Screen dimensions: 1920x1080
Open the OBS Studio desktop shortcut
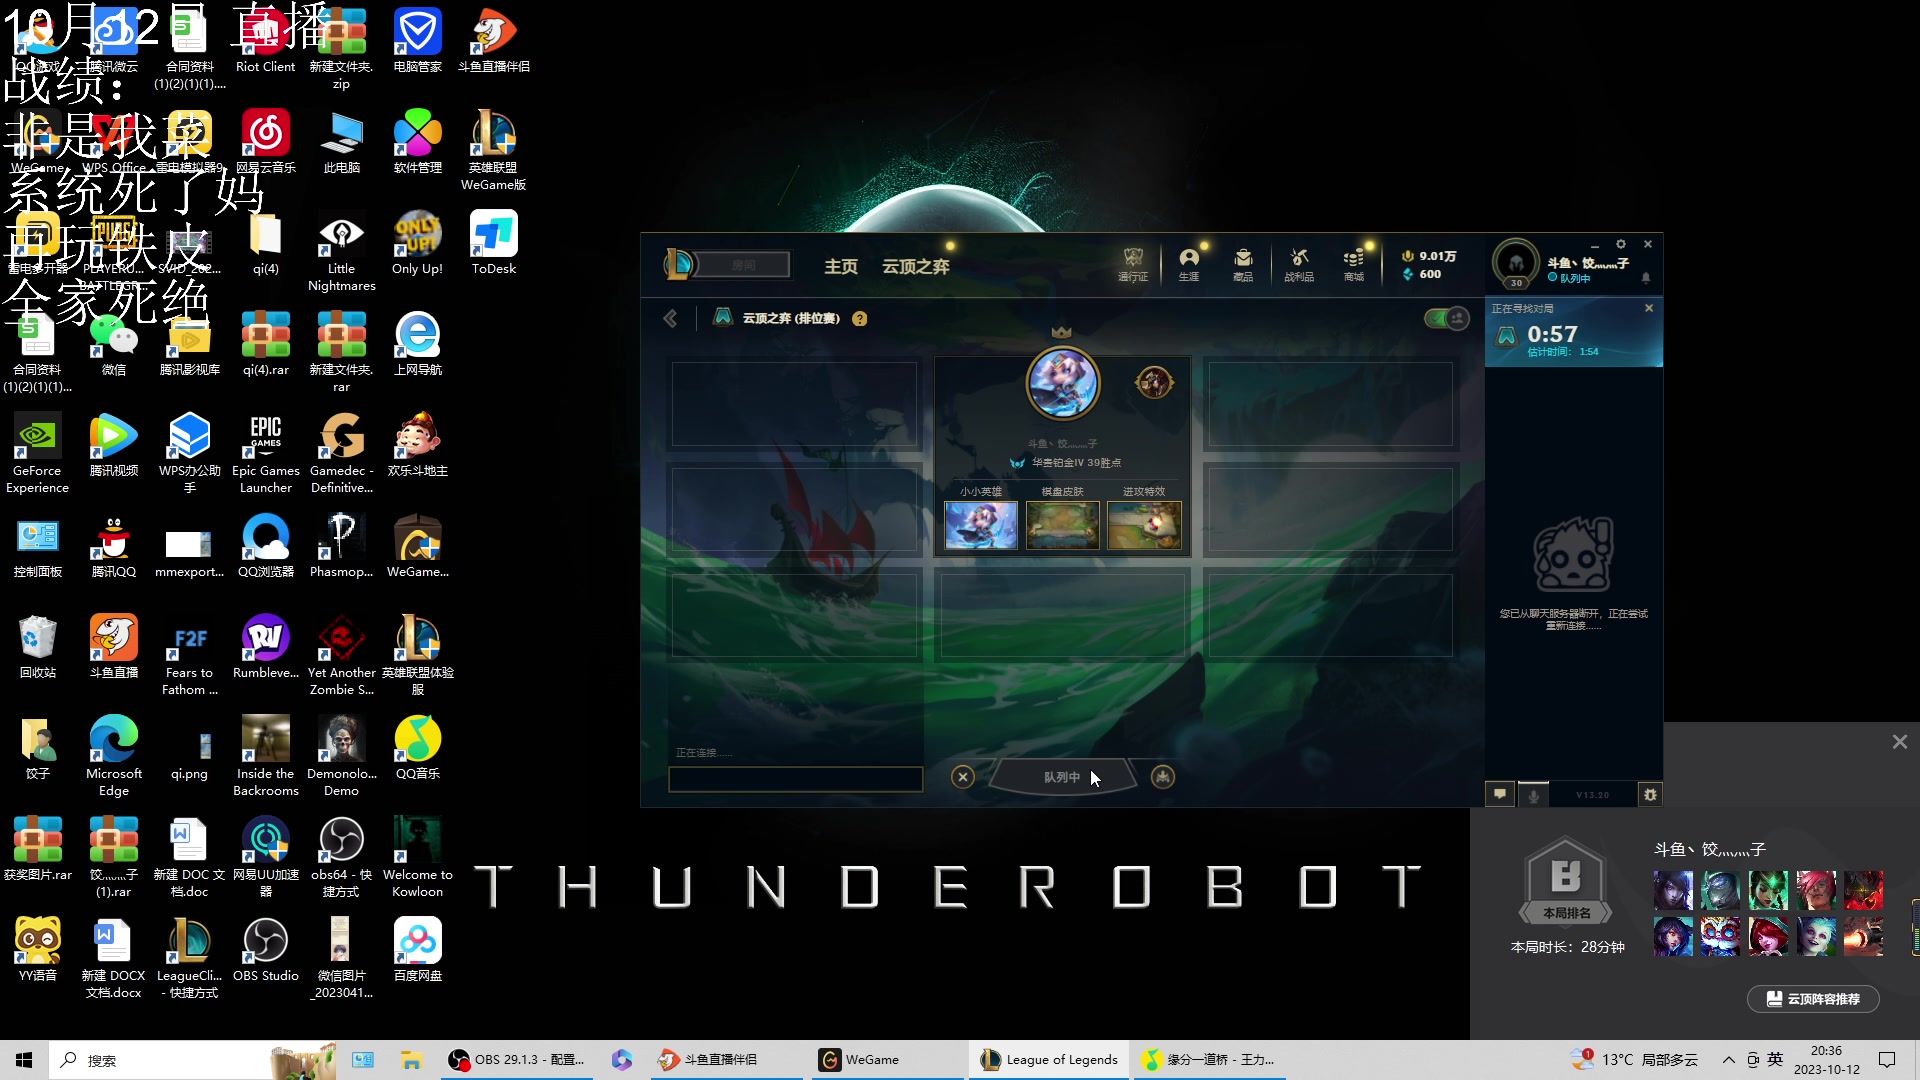[266, 950]
